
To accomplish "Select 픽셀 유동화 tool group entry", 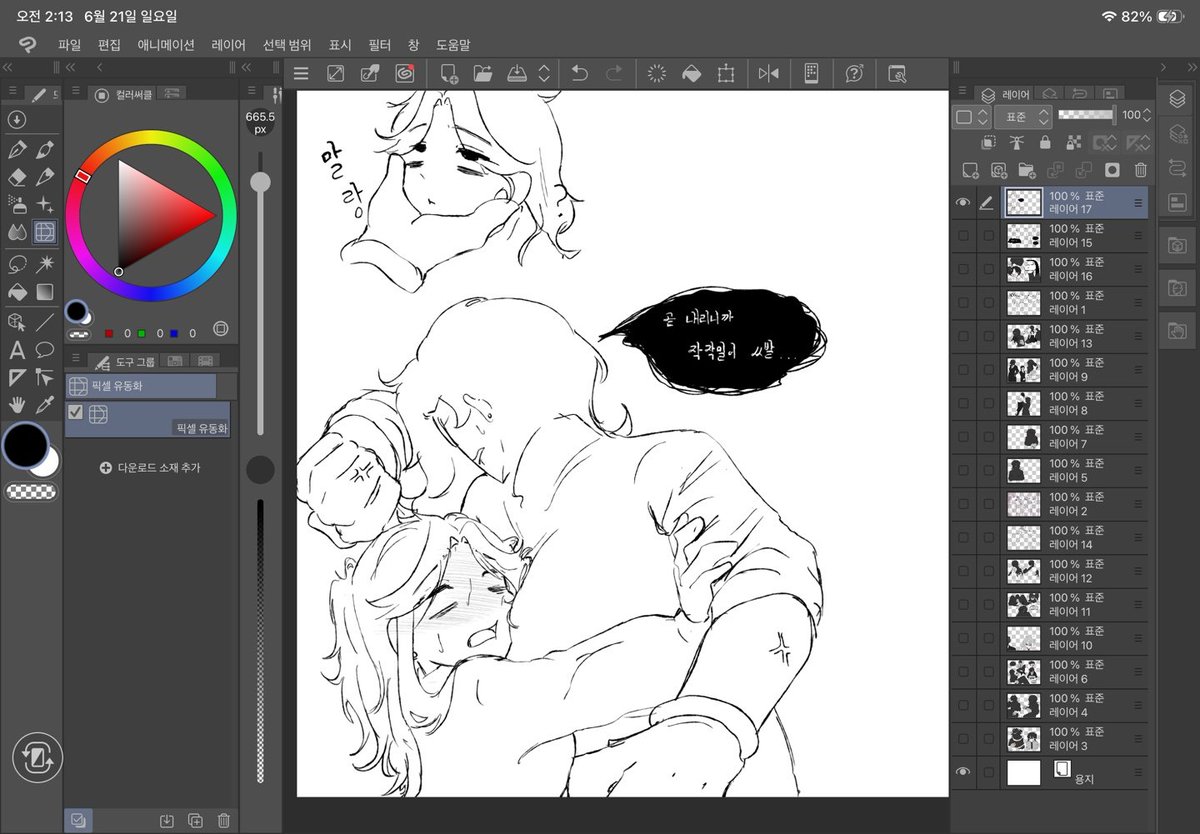I will 141,386.
